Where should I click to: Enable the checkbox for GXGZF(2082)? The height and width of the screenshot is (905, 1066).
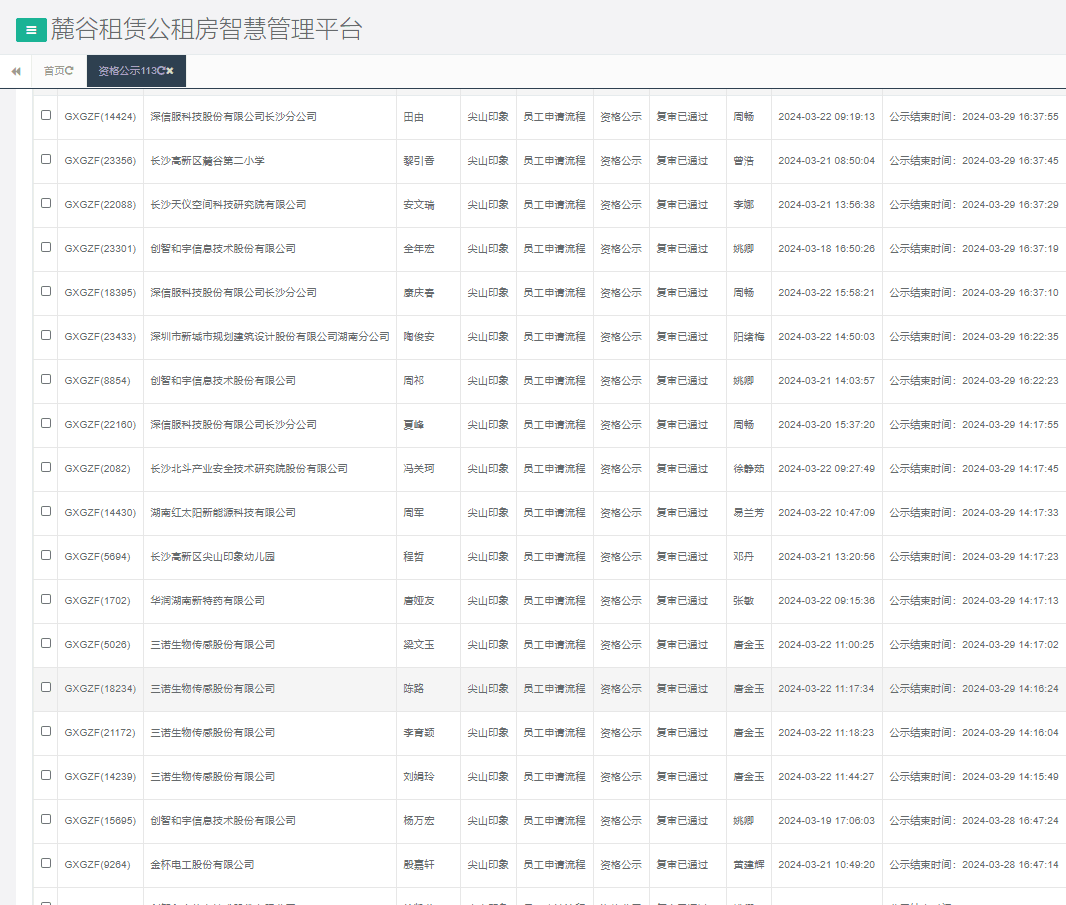click(46, 468)
